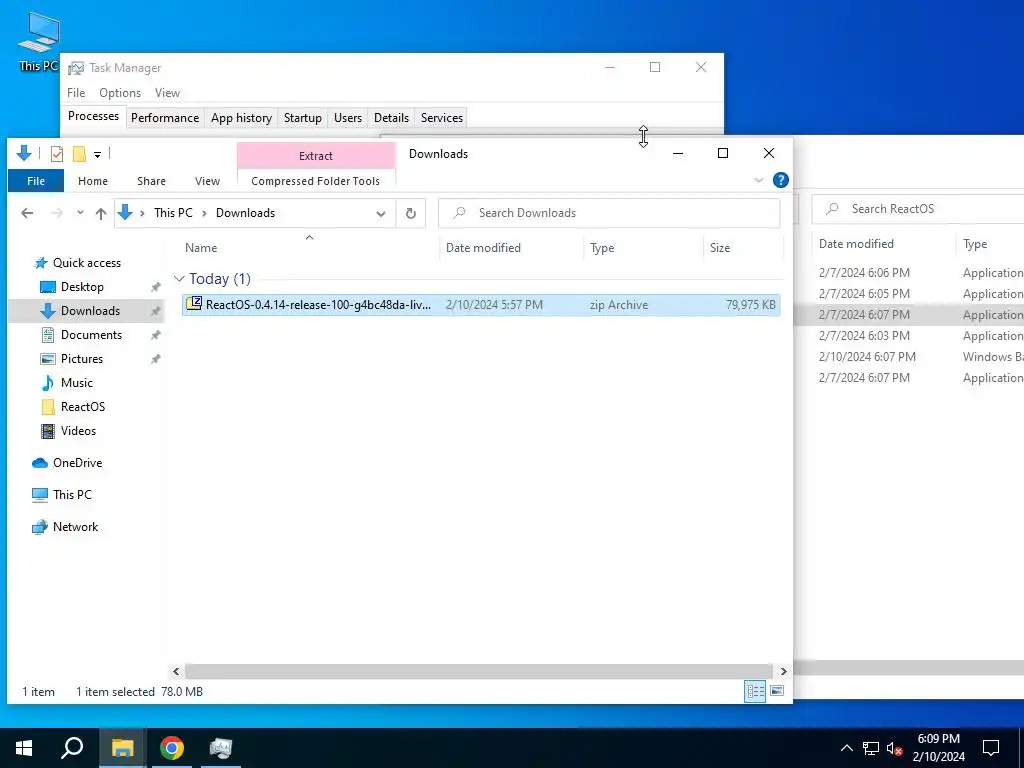This screenshot has height=768, width=1024.
Task: Select Task Manager's Processes tab
Action: click(93, 116)
